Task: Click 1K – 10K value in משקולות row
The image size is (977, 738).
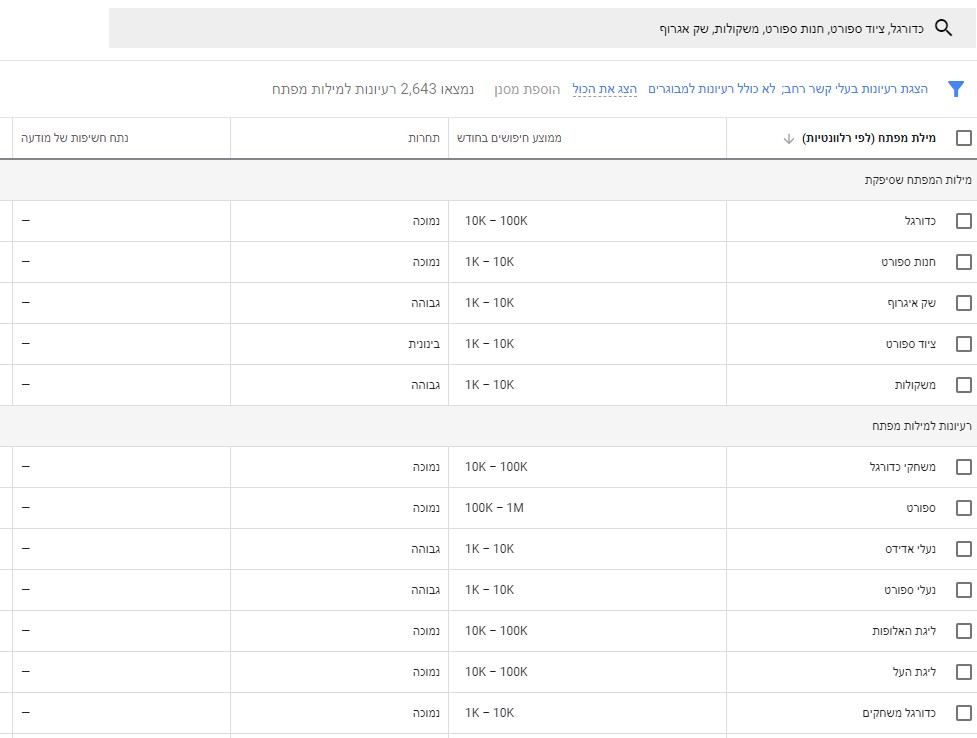Action: coord(489,385)
